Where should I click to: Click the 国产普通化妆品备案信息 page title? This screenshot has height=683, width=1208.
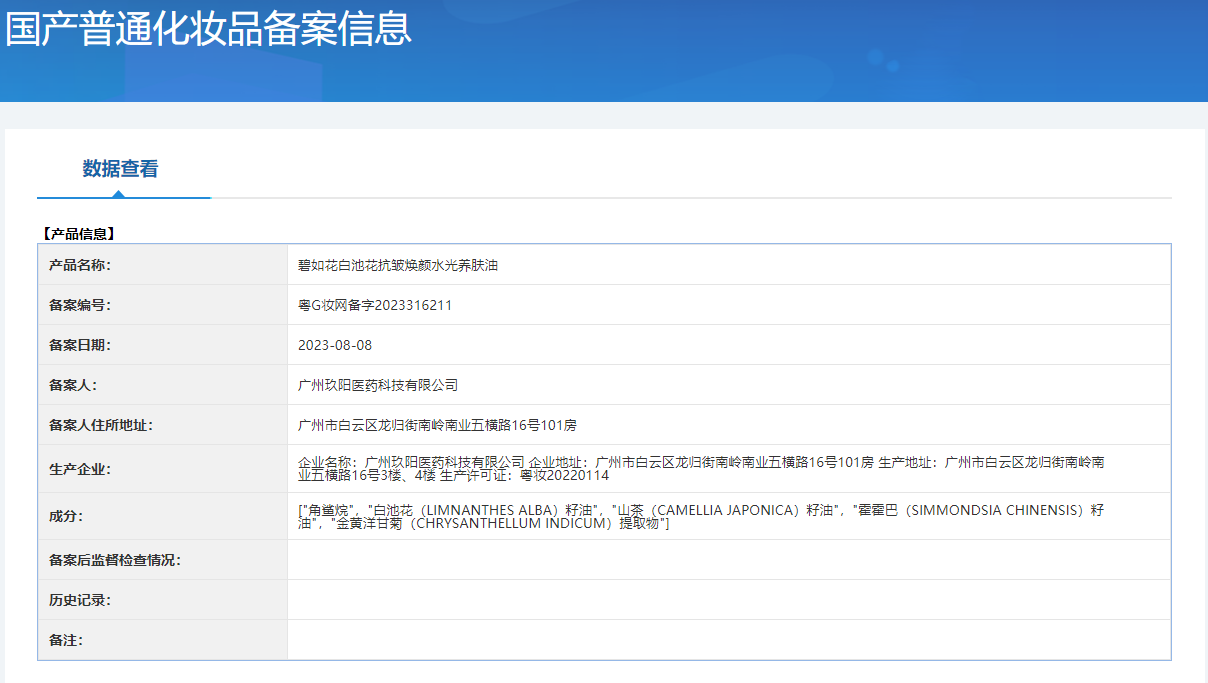[208, 28]
